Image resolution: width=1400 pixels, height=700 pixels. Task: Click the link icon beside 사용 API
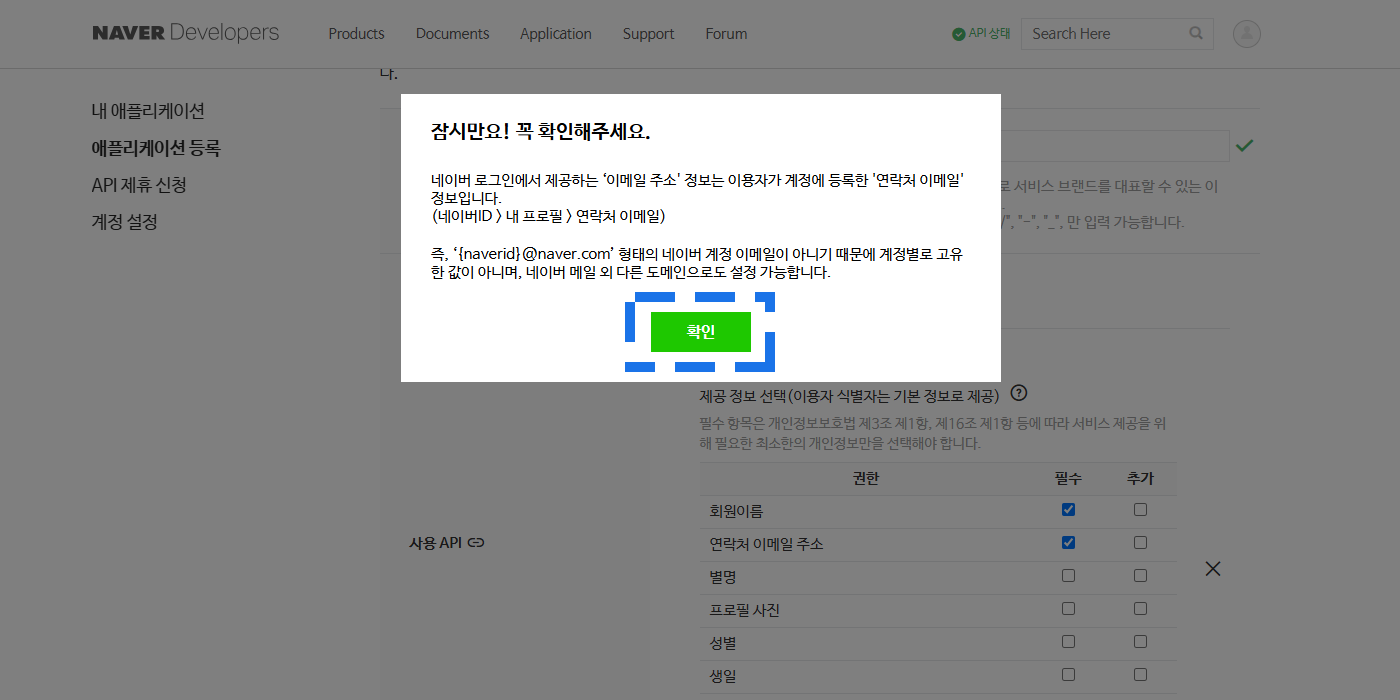(477, 543)
